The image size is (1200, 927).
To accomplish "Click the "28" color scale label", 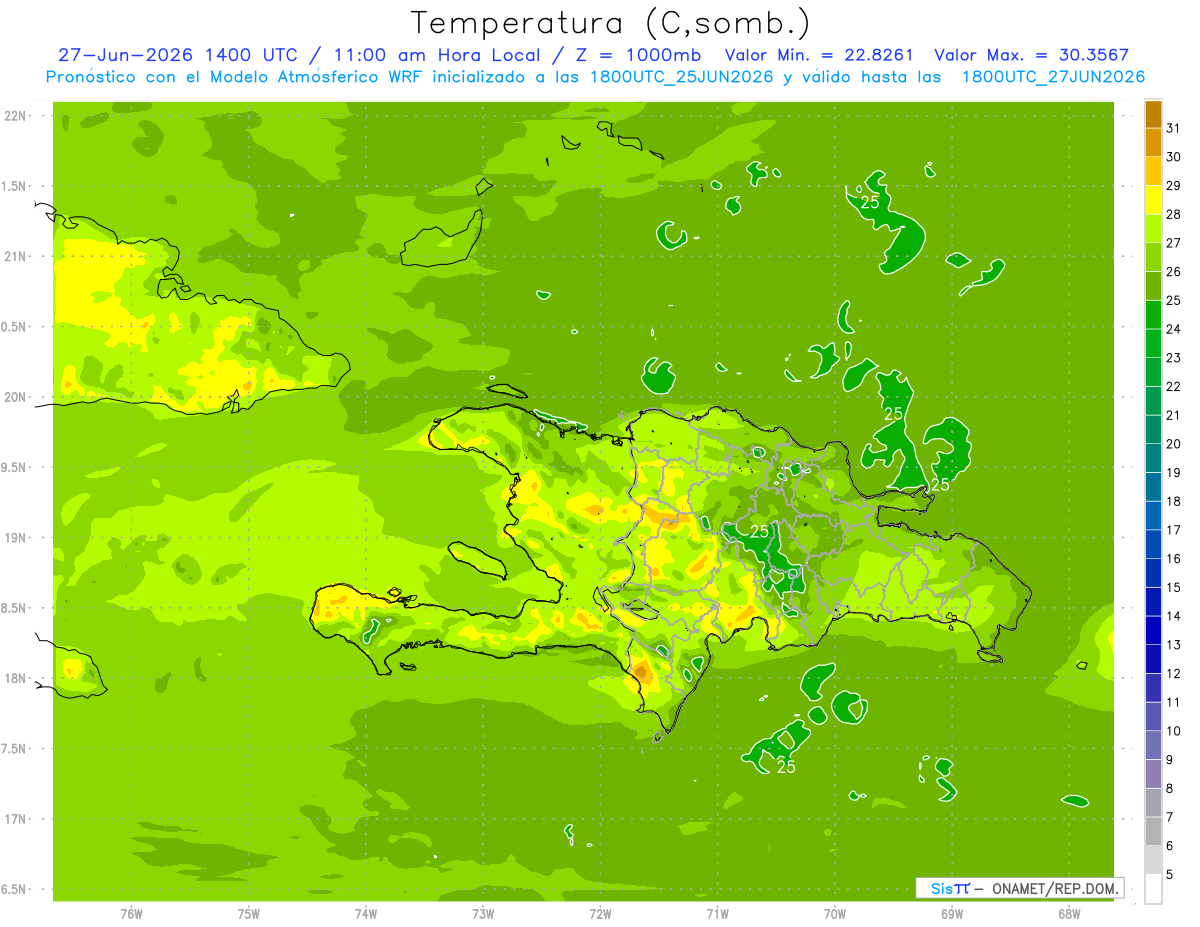I will click(1174, 214).
